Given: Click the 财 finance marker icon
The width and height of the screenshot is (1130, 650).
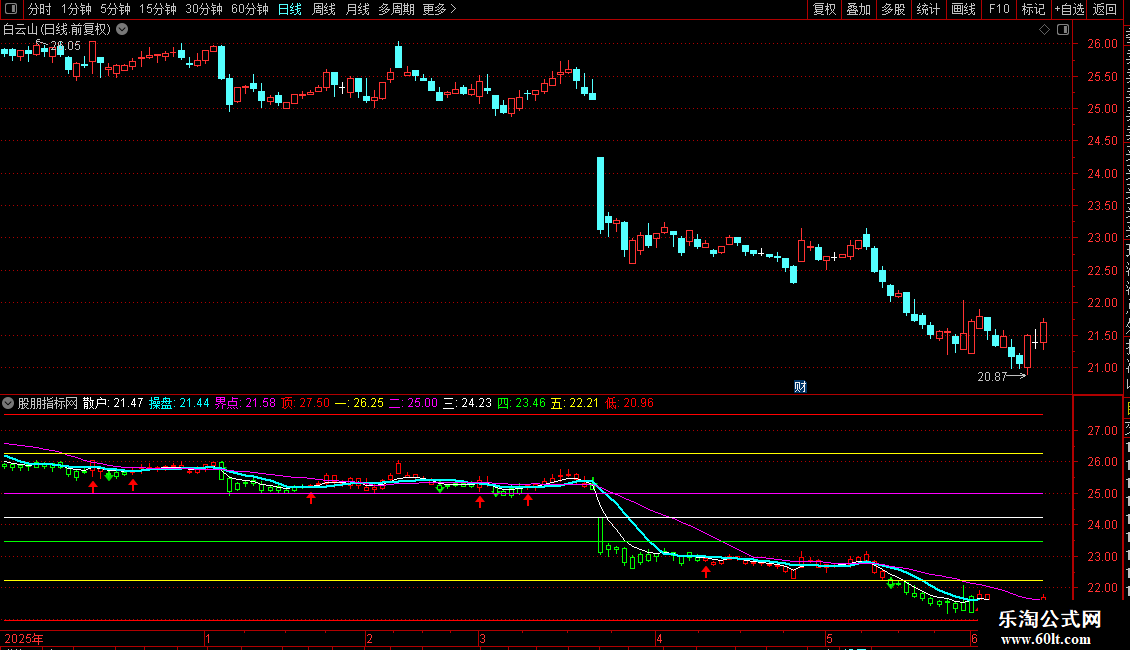Looking at the screenshot, I should pos(800,387).
